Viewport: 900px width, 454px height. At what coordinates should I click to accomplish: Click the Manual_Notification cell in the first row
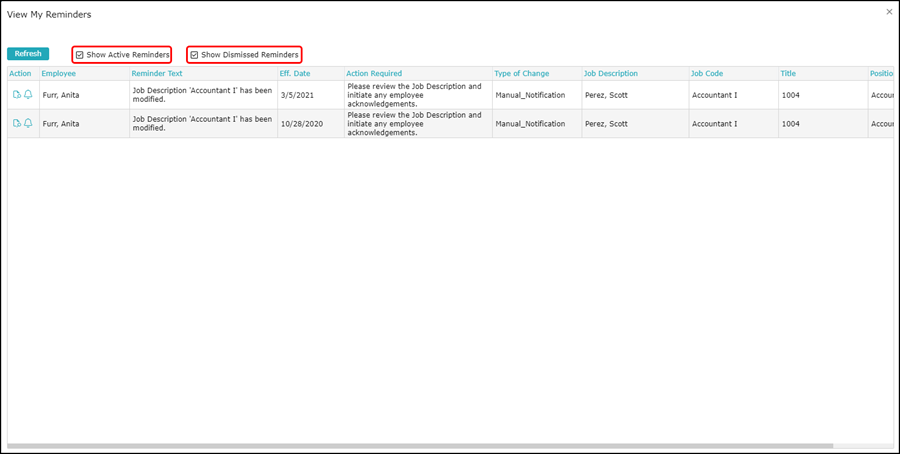tap(530, 95)
